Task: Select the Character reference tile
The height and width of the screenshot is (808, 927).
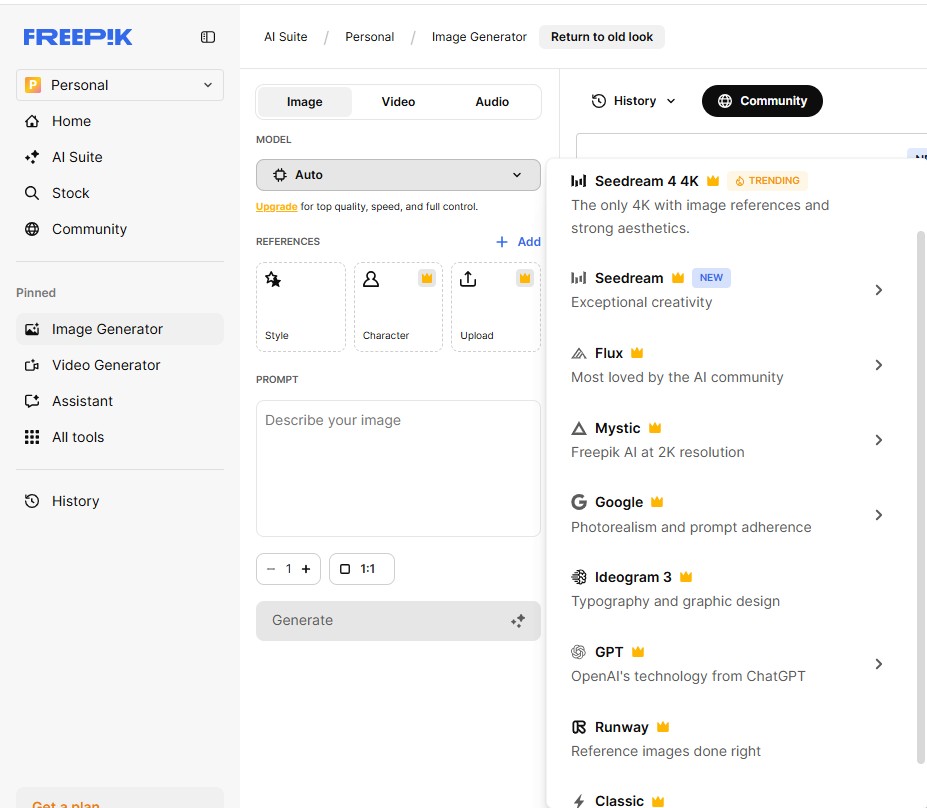Action: click(398, 306)
